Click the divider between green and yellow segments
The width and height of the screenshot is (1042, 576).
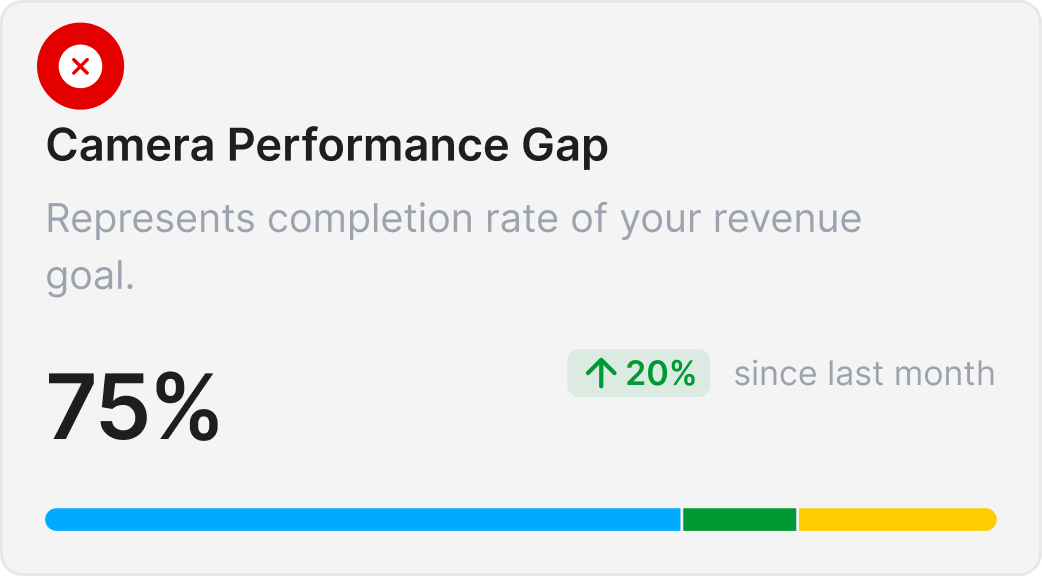(797, 519)
